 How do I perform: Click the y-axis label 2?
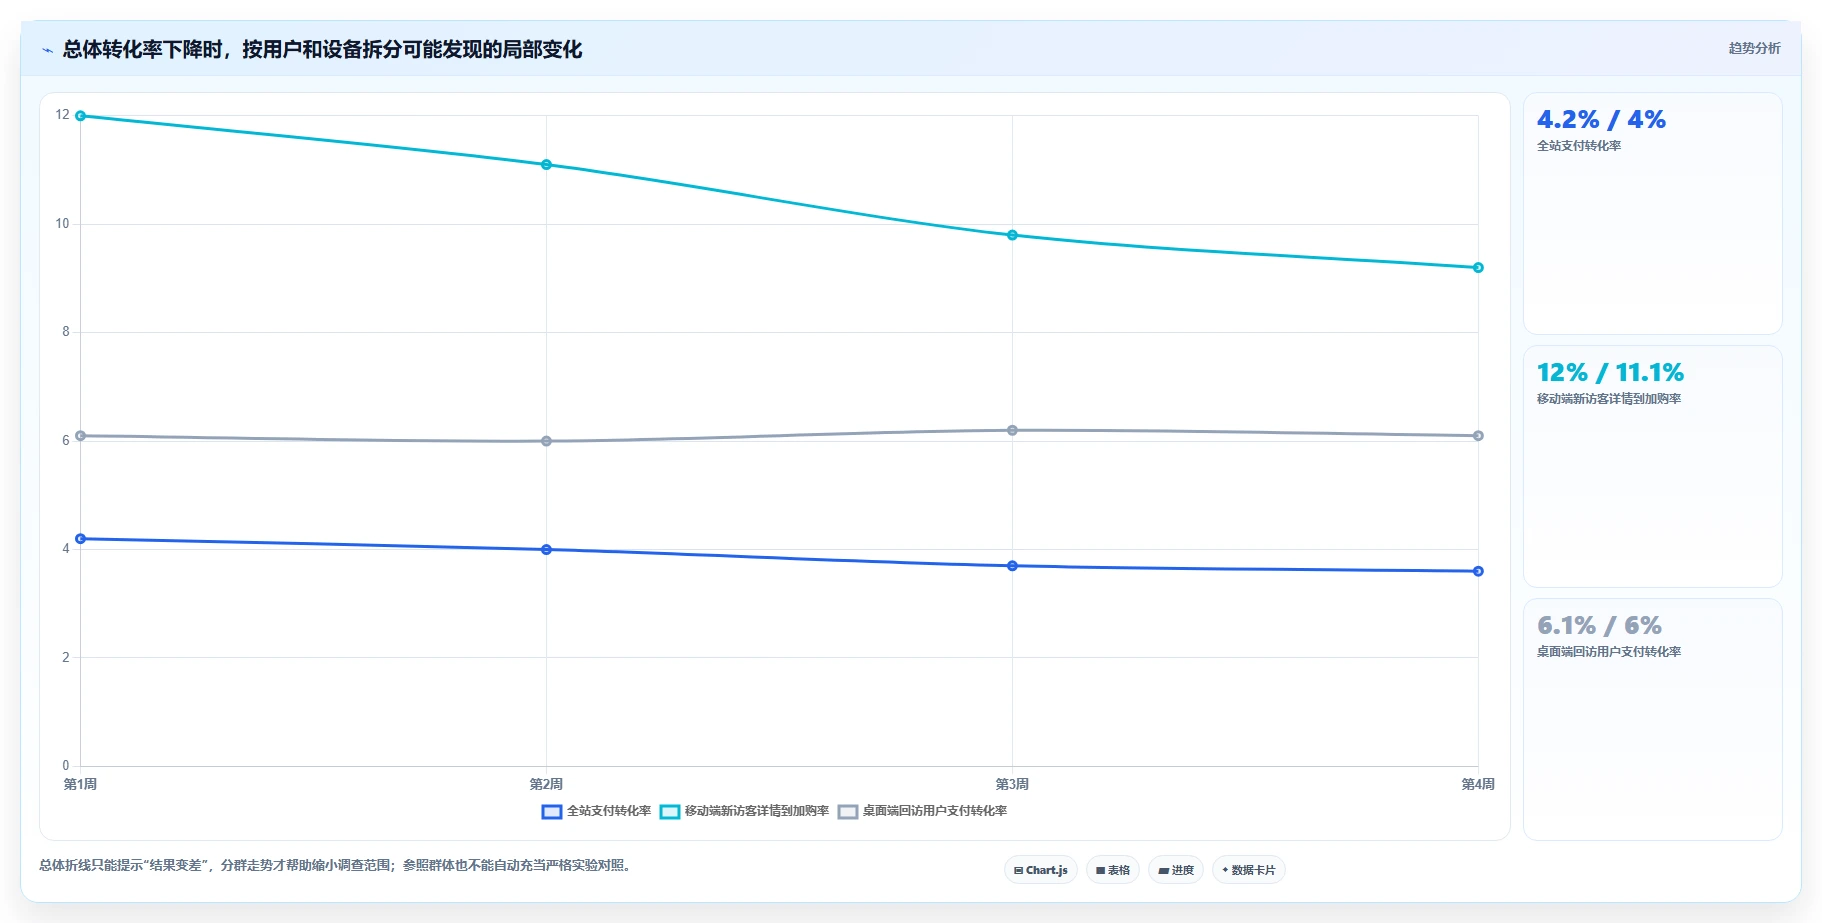coord(66,657)
